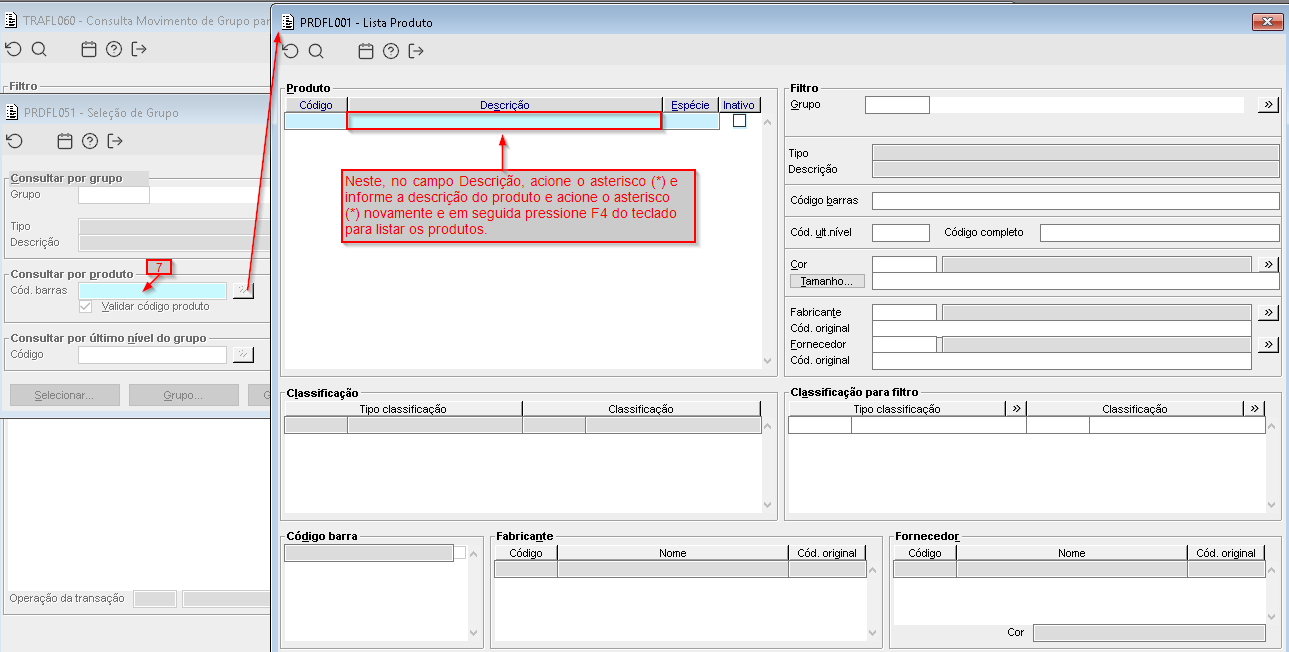Click Fabricante grid scrollbar down arrow
This screenshot has width=1289, height=652.
pos(875,633)
